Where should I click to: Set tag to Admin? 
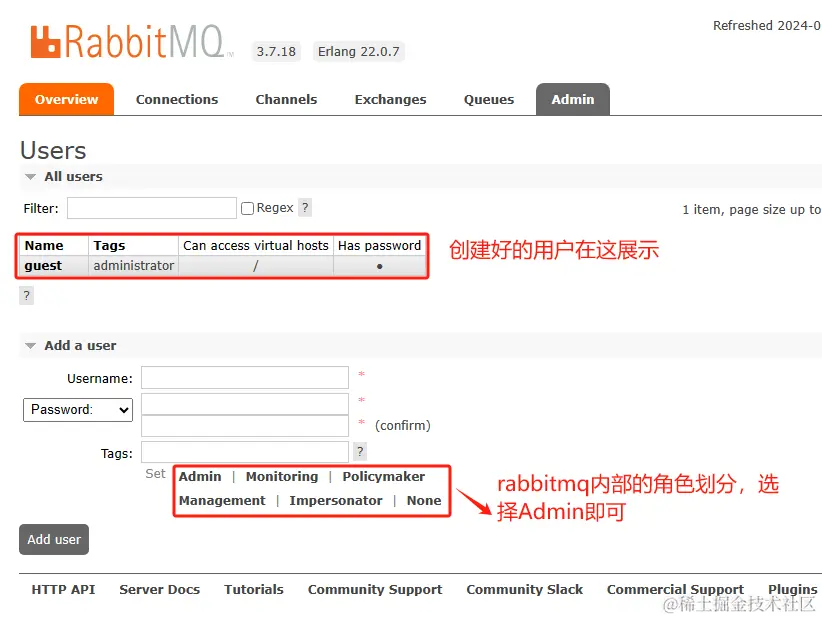click(200, 476)
